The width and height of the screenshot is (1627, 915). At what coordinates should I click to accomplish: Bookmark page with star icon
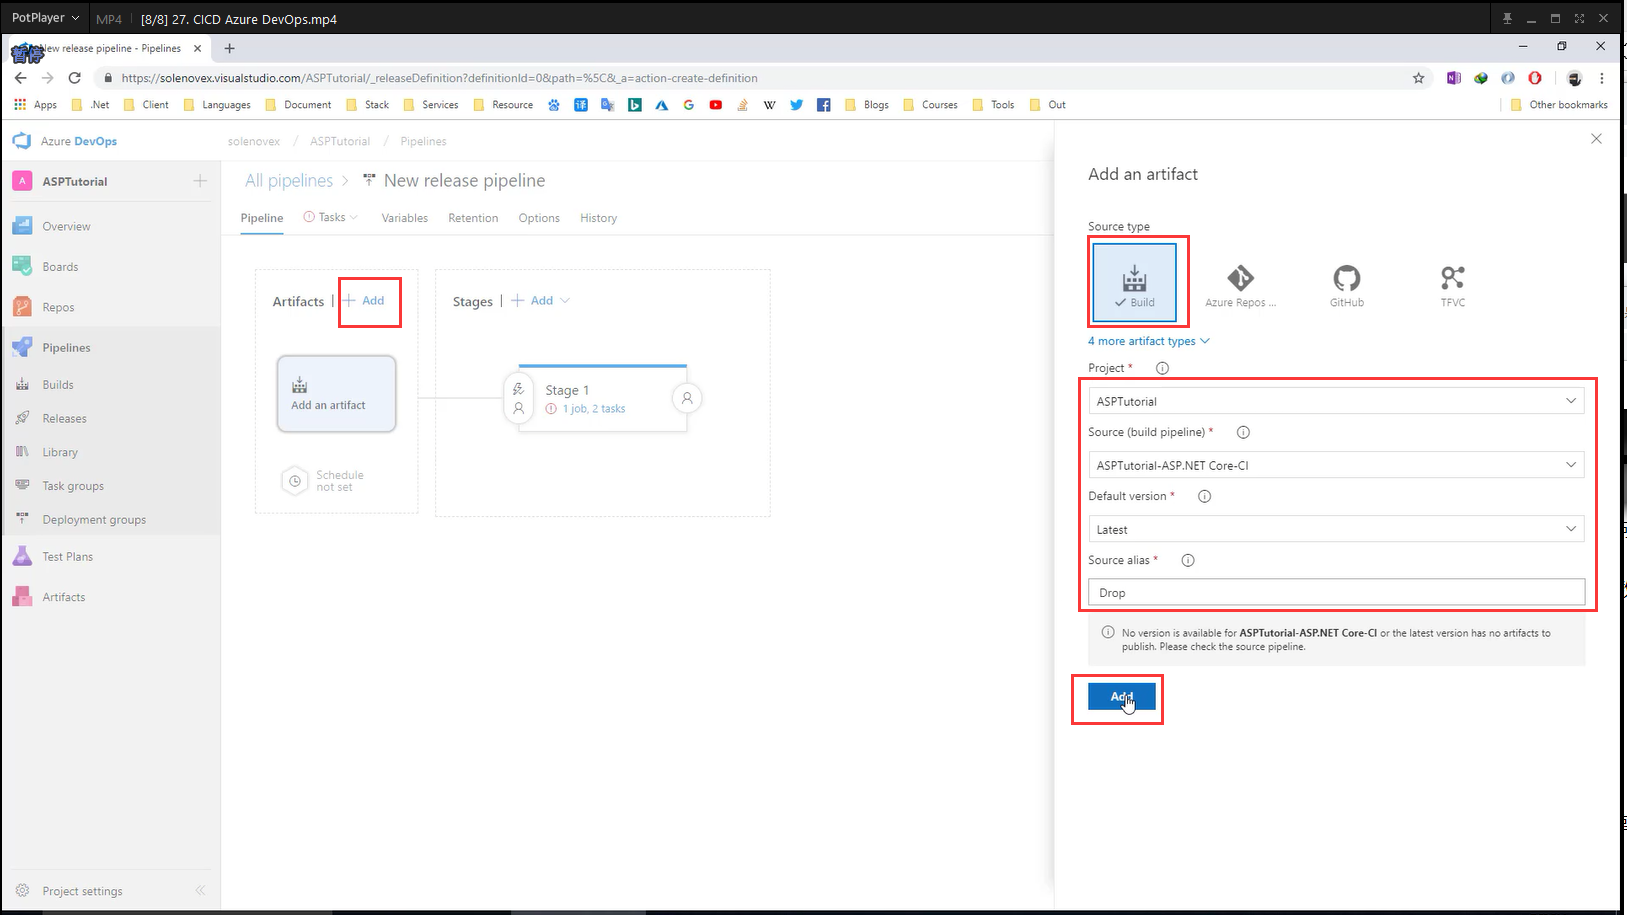[x=1418, y=78]
